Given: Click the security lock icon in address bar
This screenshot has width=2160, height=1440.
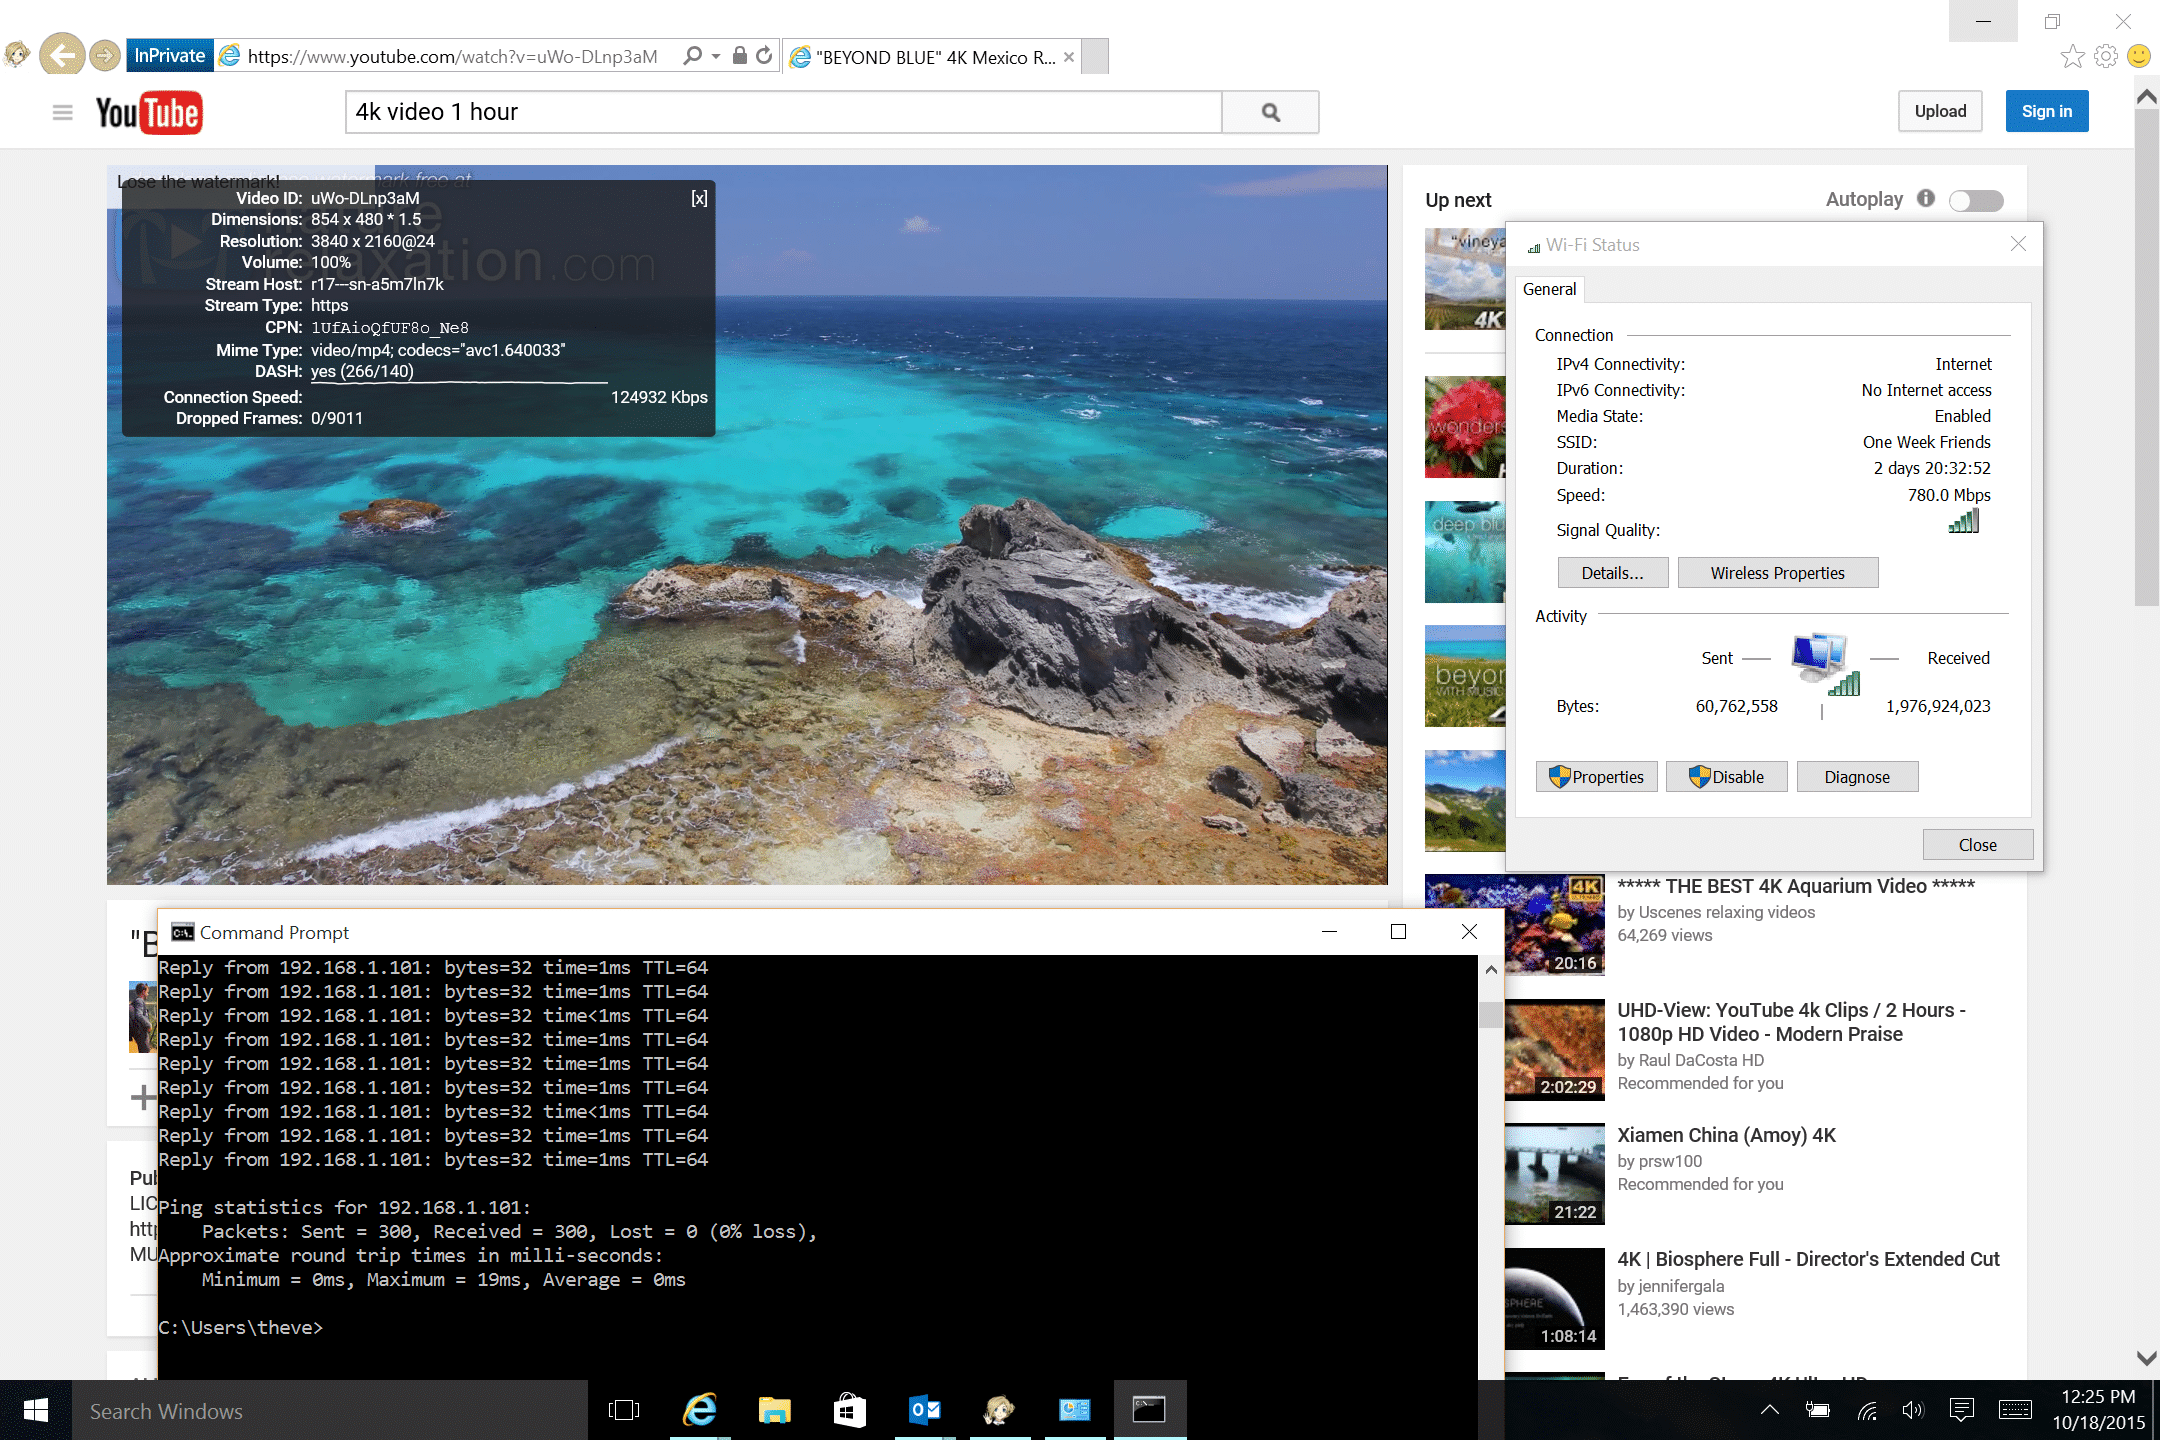Looking at the screenshot, I should click(x=740, y=56).
